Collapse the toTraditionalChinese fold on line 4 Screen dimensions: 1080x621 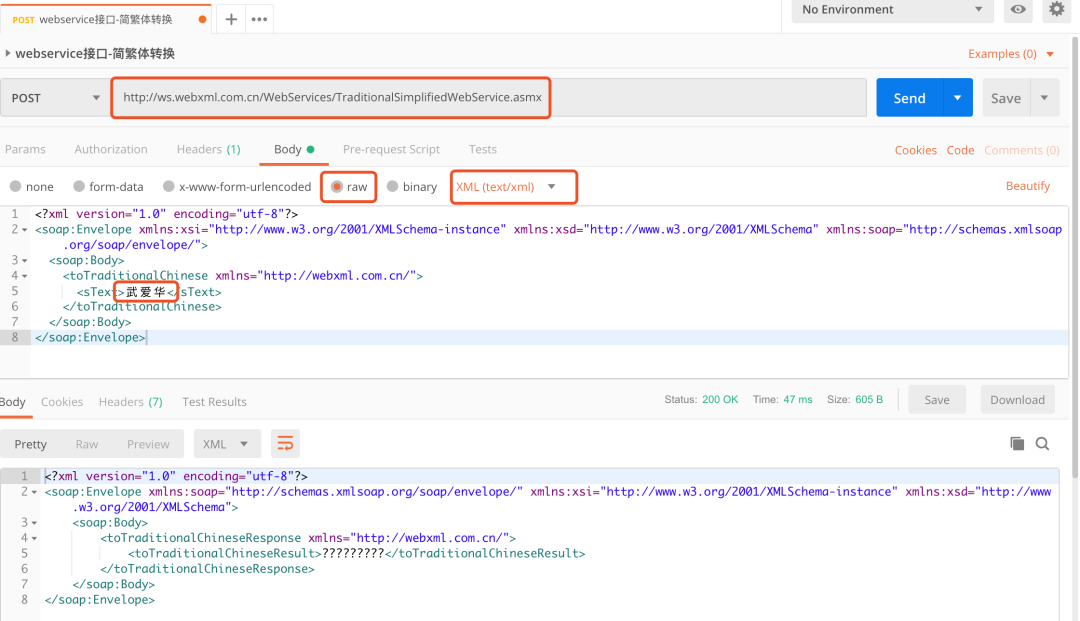pyautogui.click(x=25, y=276)
